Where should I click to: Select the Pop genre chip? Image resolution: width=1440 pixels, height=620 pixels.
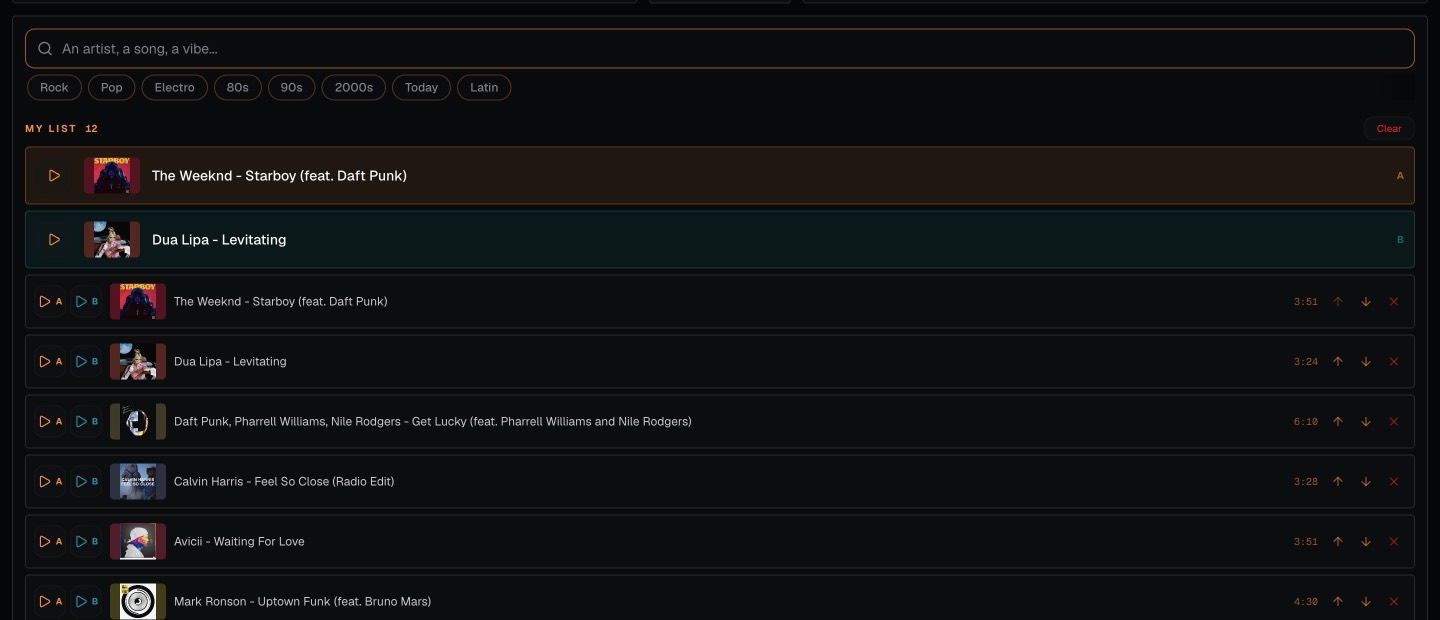pos(112,88)
